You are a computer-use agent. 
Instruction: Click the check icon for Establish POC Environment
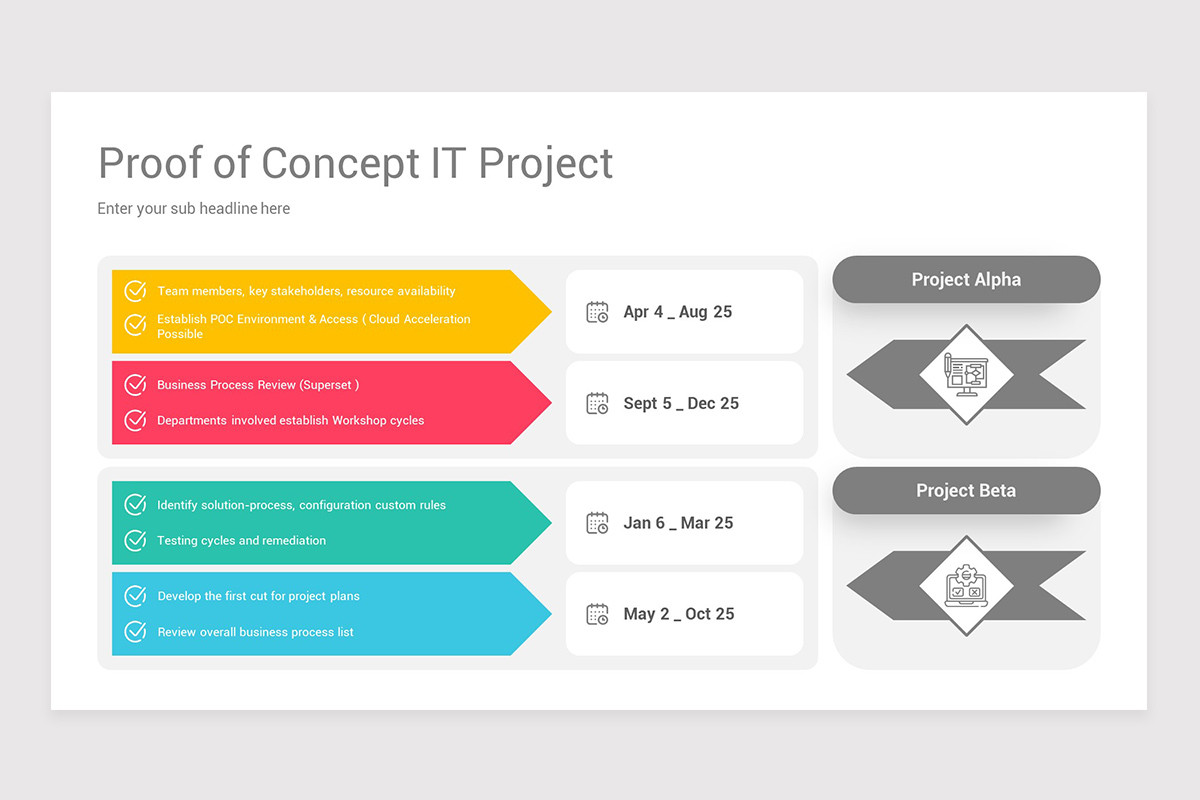point(135,325)
